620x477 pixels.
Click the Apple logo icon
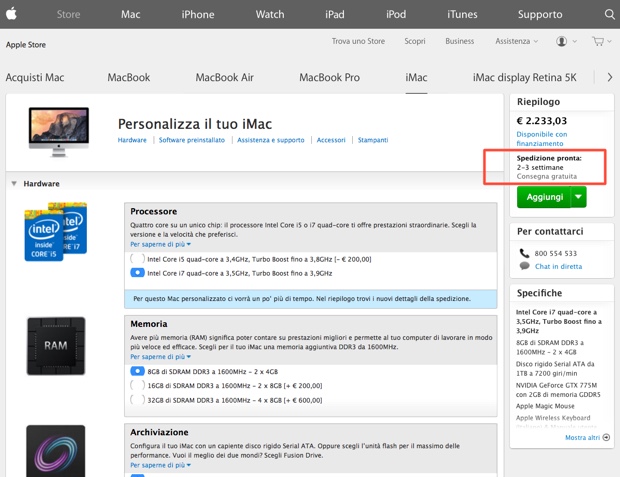point(11,14)
